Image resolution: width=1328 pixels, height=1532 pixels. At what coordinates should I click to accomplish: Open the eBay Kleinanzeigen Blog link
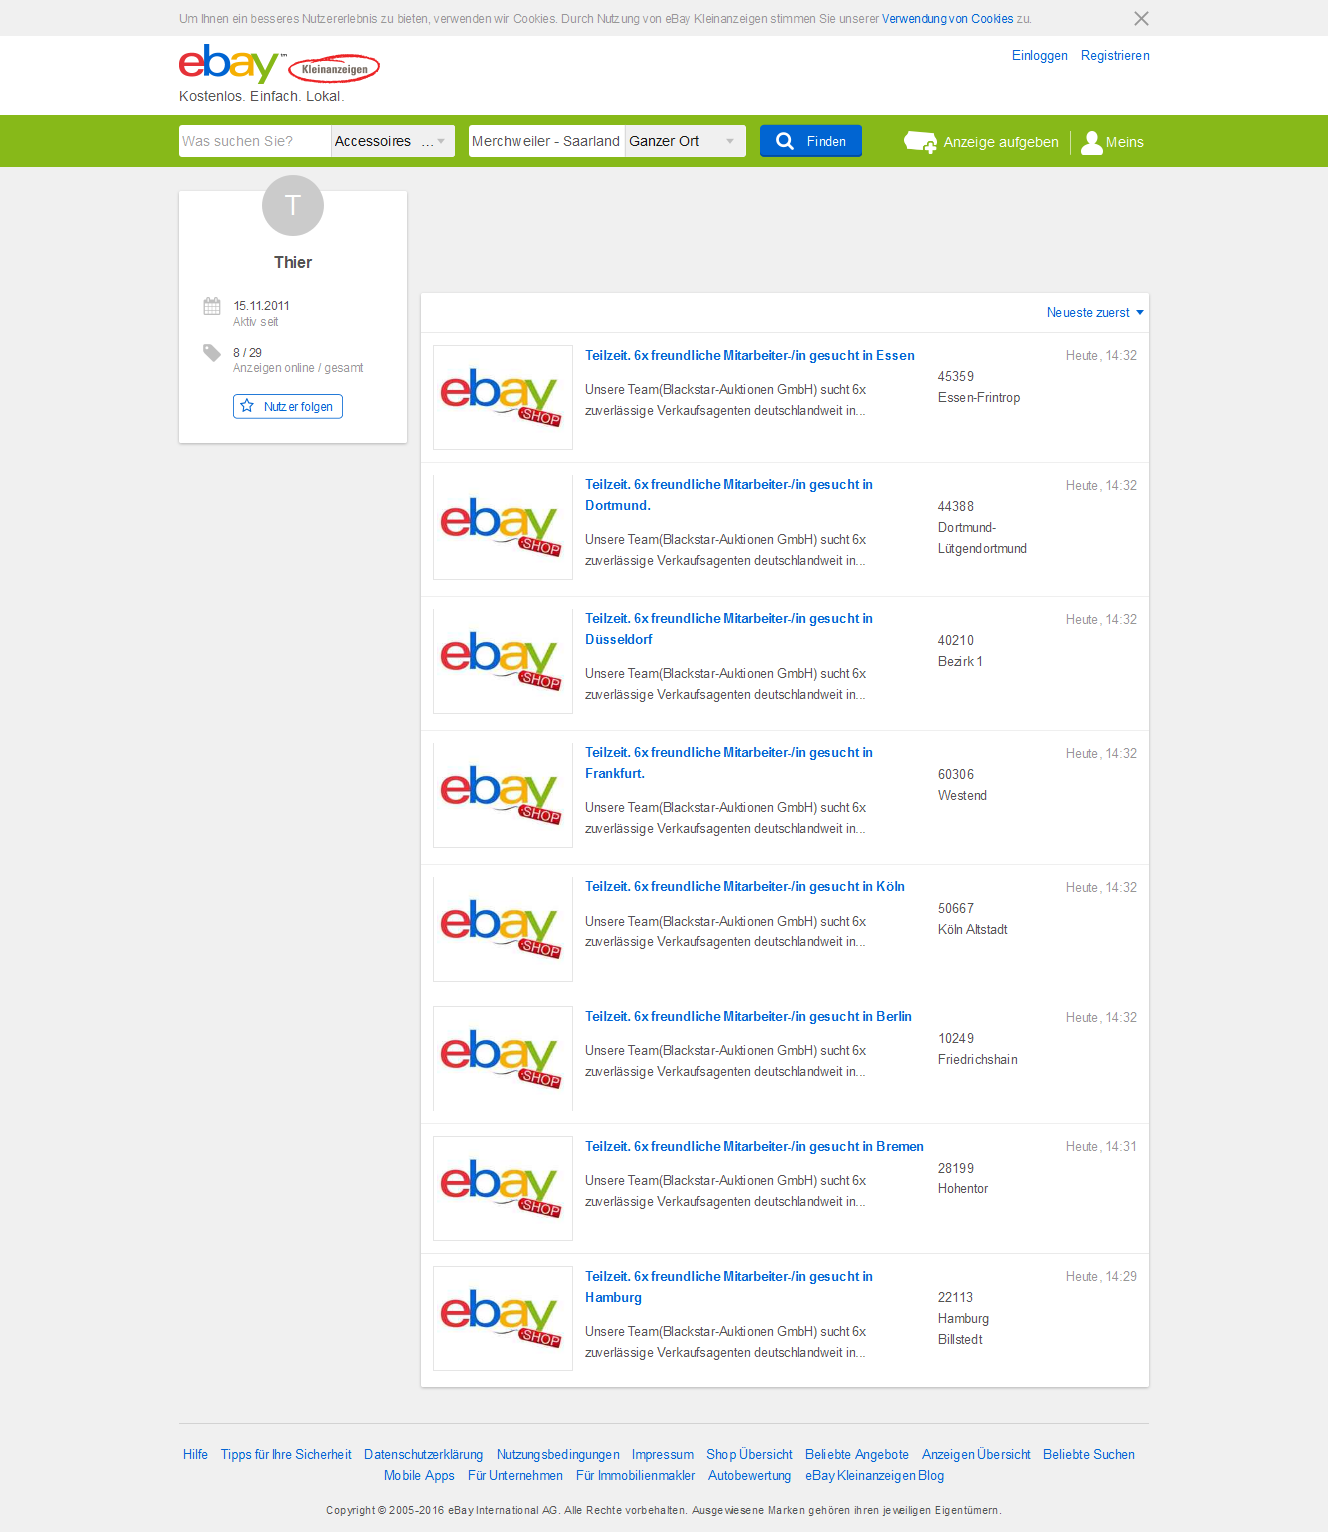pos(874,1475)
